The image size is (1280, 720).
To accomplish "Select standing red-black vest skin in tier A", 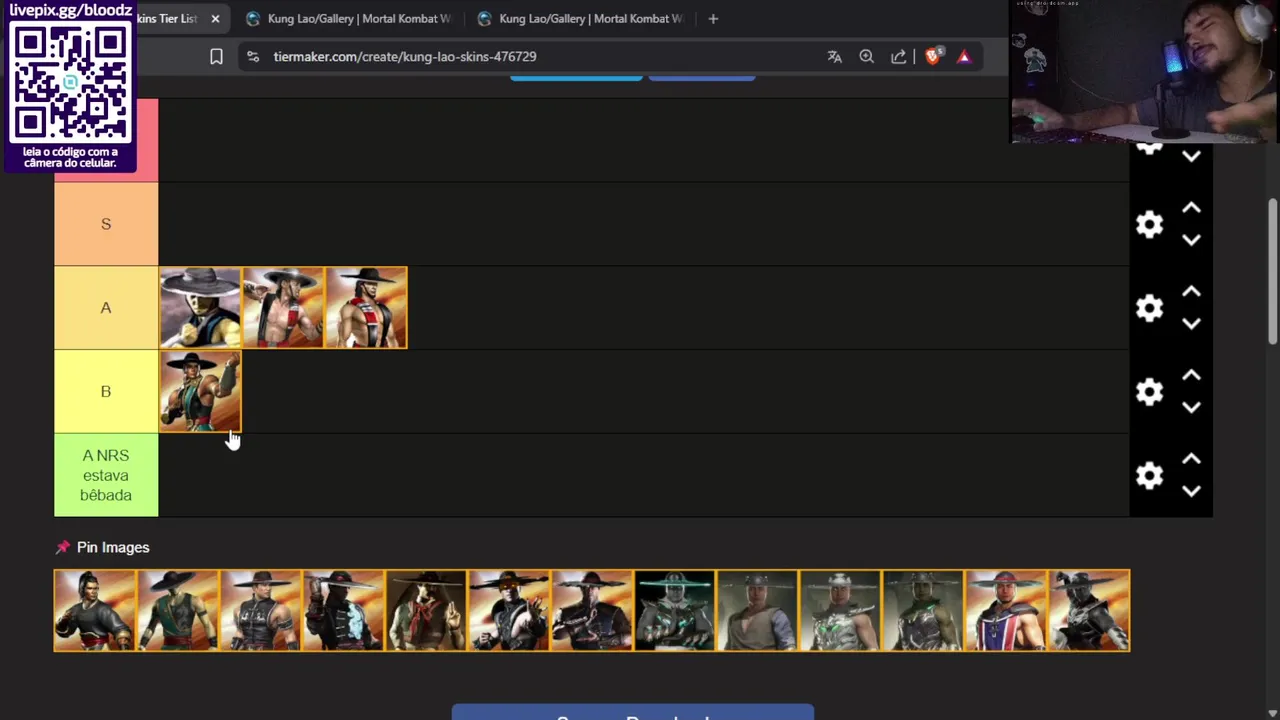I will coord(366,308).
